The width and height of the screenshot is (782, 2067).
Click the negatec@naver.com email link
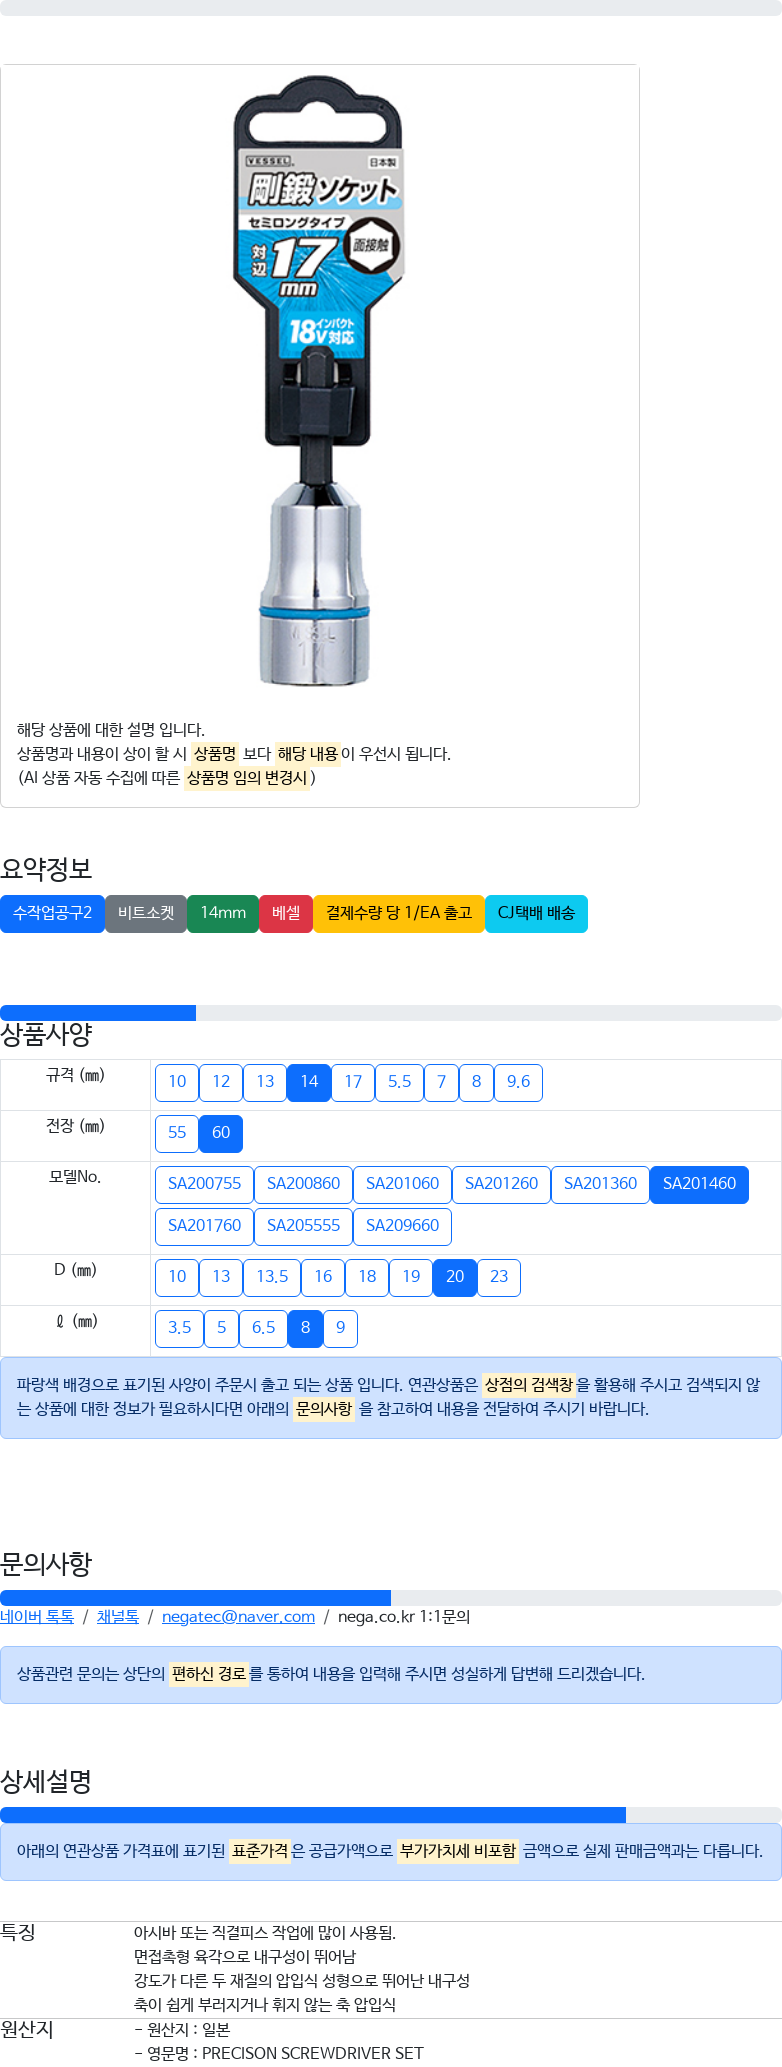pyautogui.click(x=238, y=1617)
